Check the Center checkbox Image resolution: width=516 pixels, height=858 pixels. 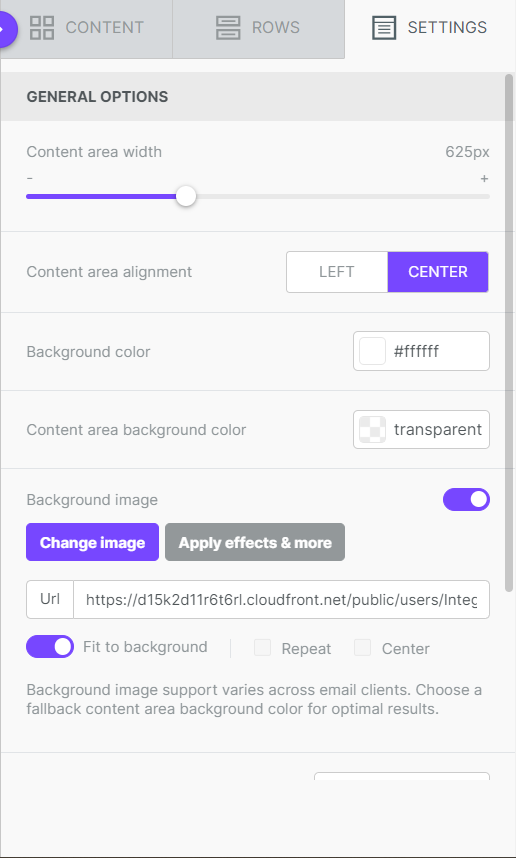[363, 648]
